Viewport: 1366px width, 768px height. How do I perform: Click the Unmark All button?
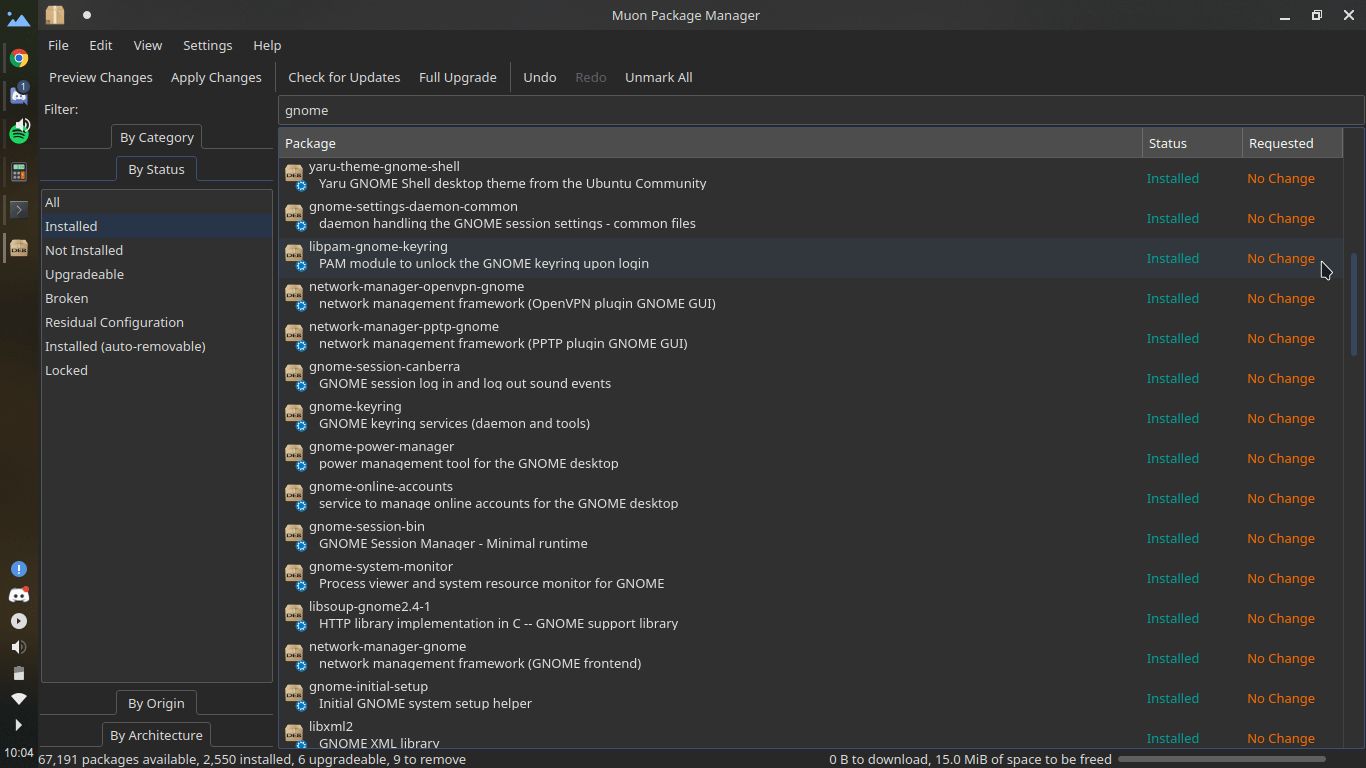pyautogui.click(x=658, y=77)
